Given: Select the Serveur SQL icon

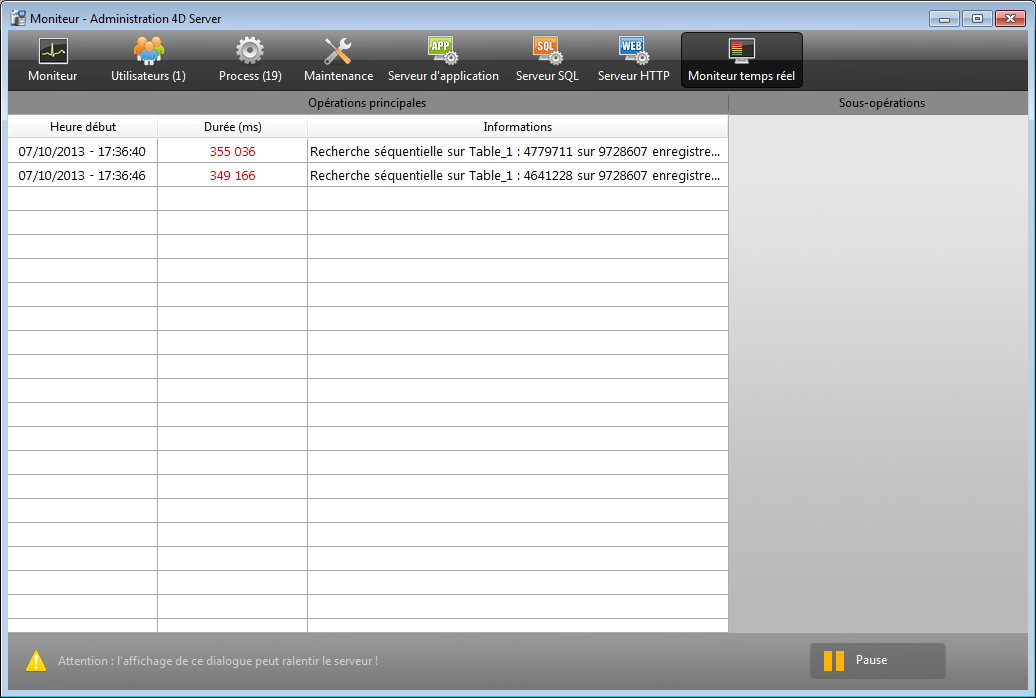Looking at the screenshot, I should click(547, 51).
